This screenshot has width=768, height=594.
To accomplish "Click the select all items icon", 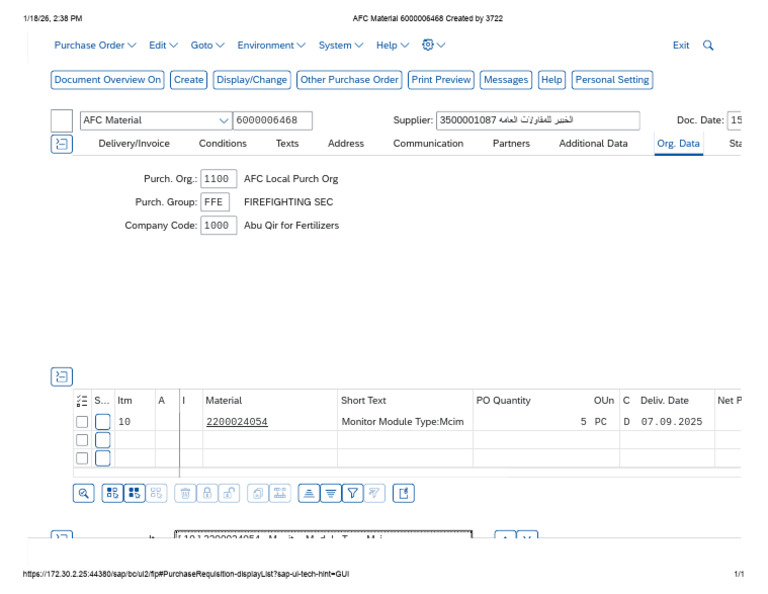I will pos(112,493).
